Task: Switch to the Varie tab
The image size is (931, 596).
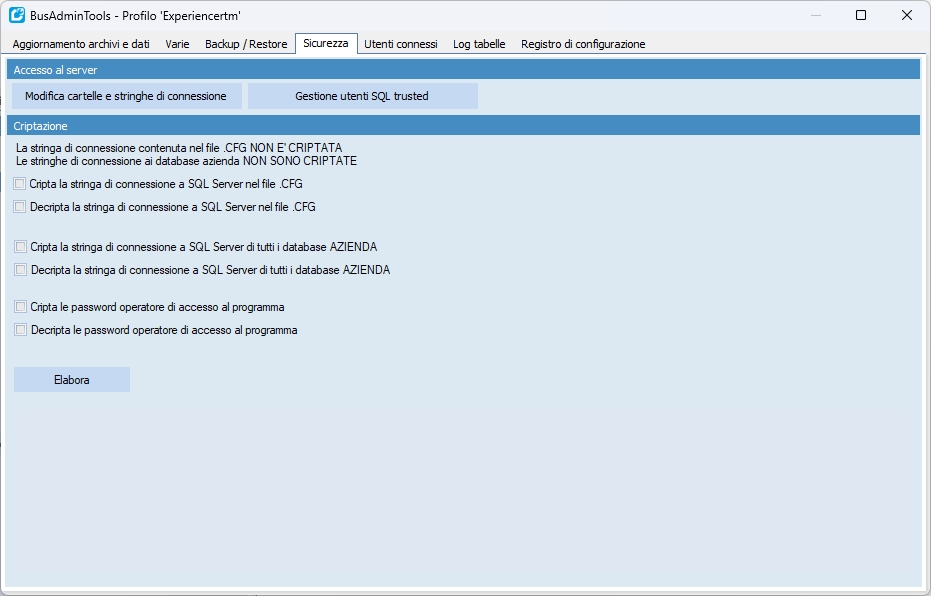Action: pyautogui.click(x=178, y=44)
